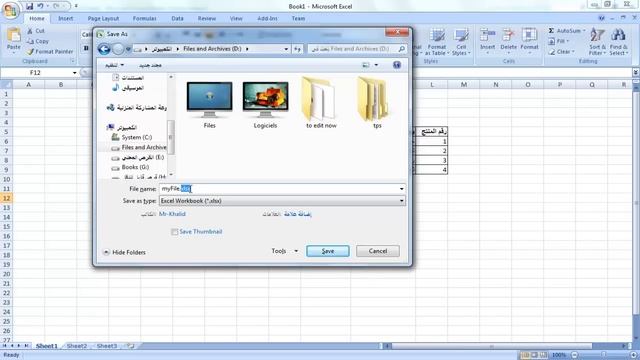Open Format as Table gallery
The width and height of the screenshot is (640, 360).
click(437, 42)
